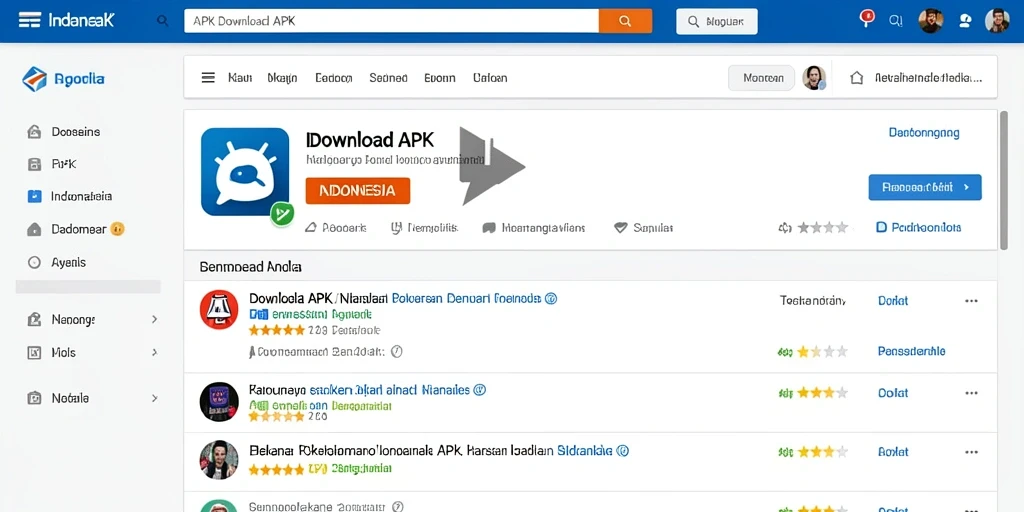1024x512 pixels.
Task: Click the green verified check badge
Action: pos(282,213)
